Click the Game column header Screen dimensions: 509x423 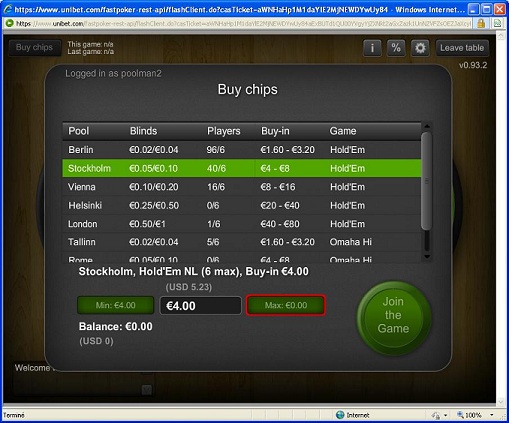[x=343, y=131]
